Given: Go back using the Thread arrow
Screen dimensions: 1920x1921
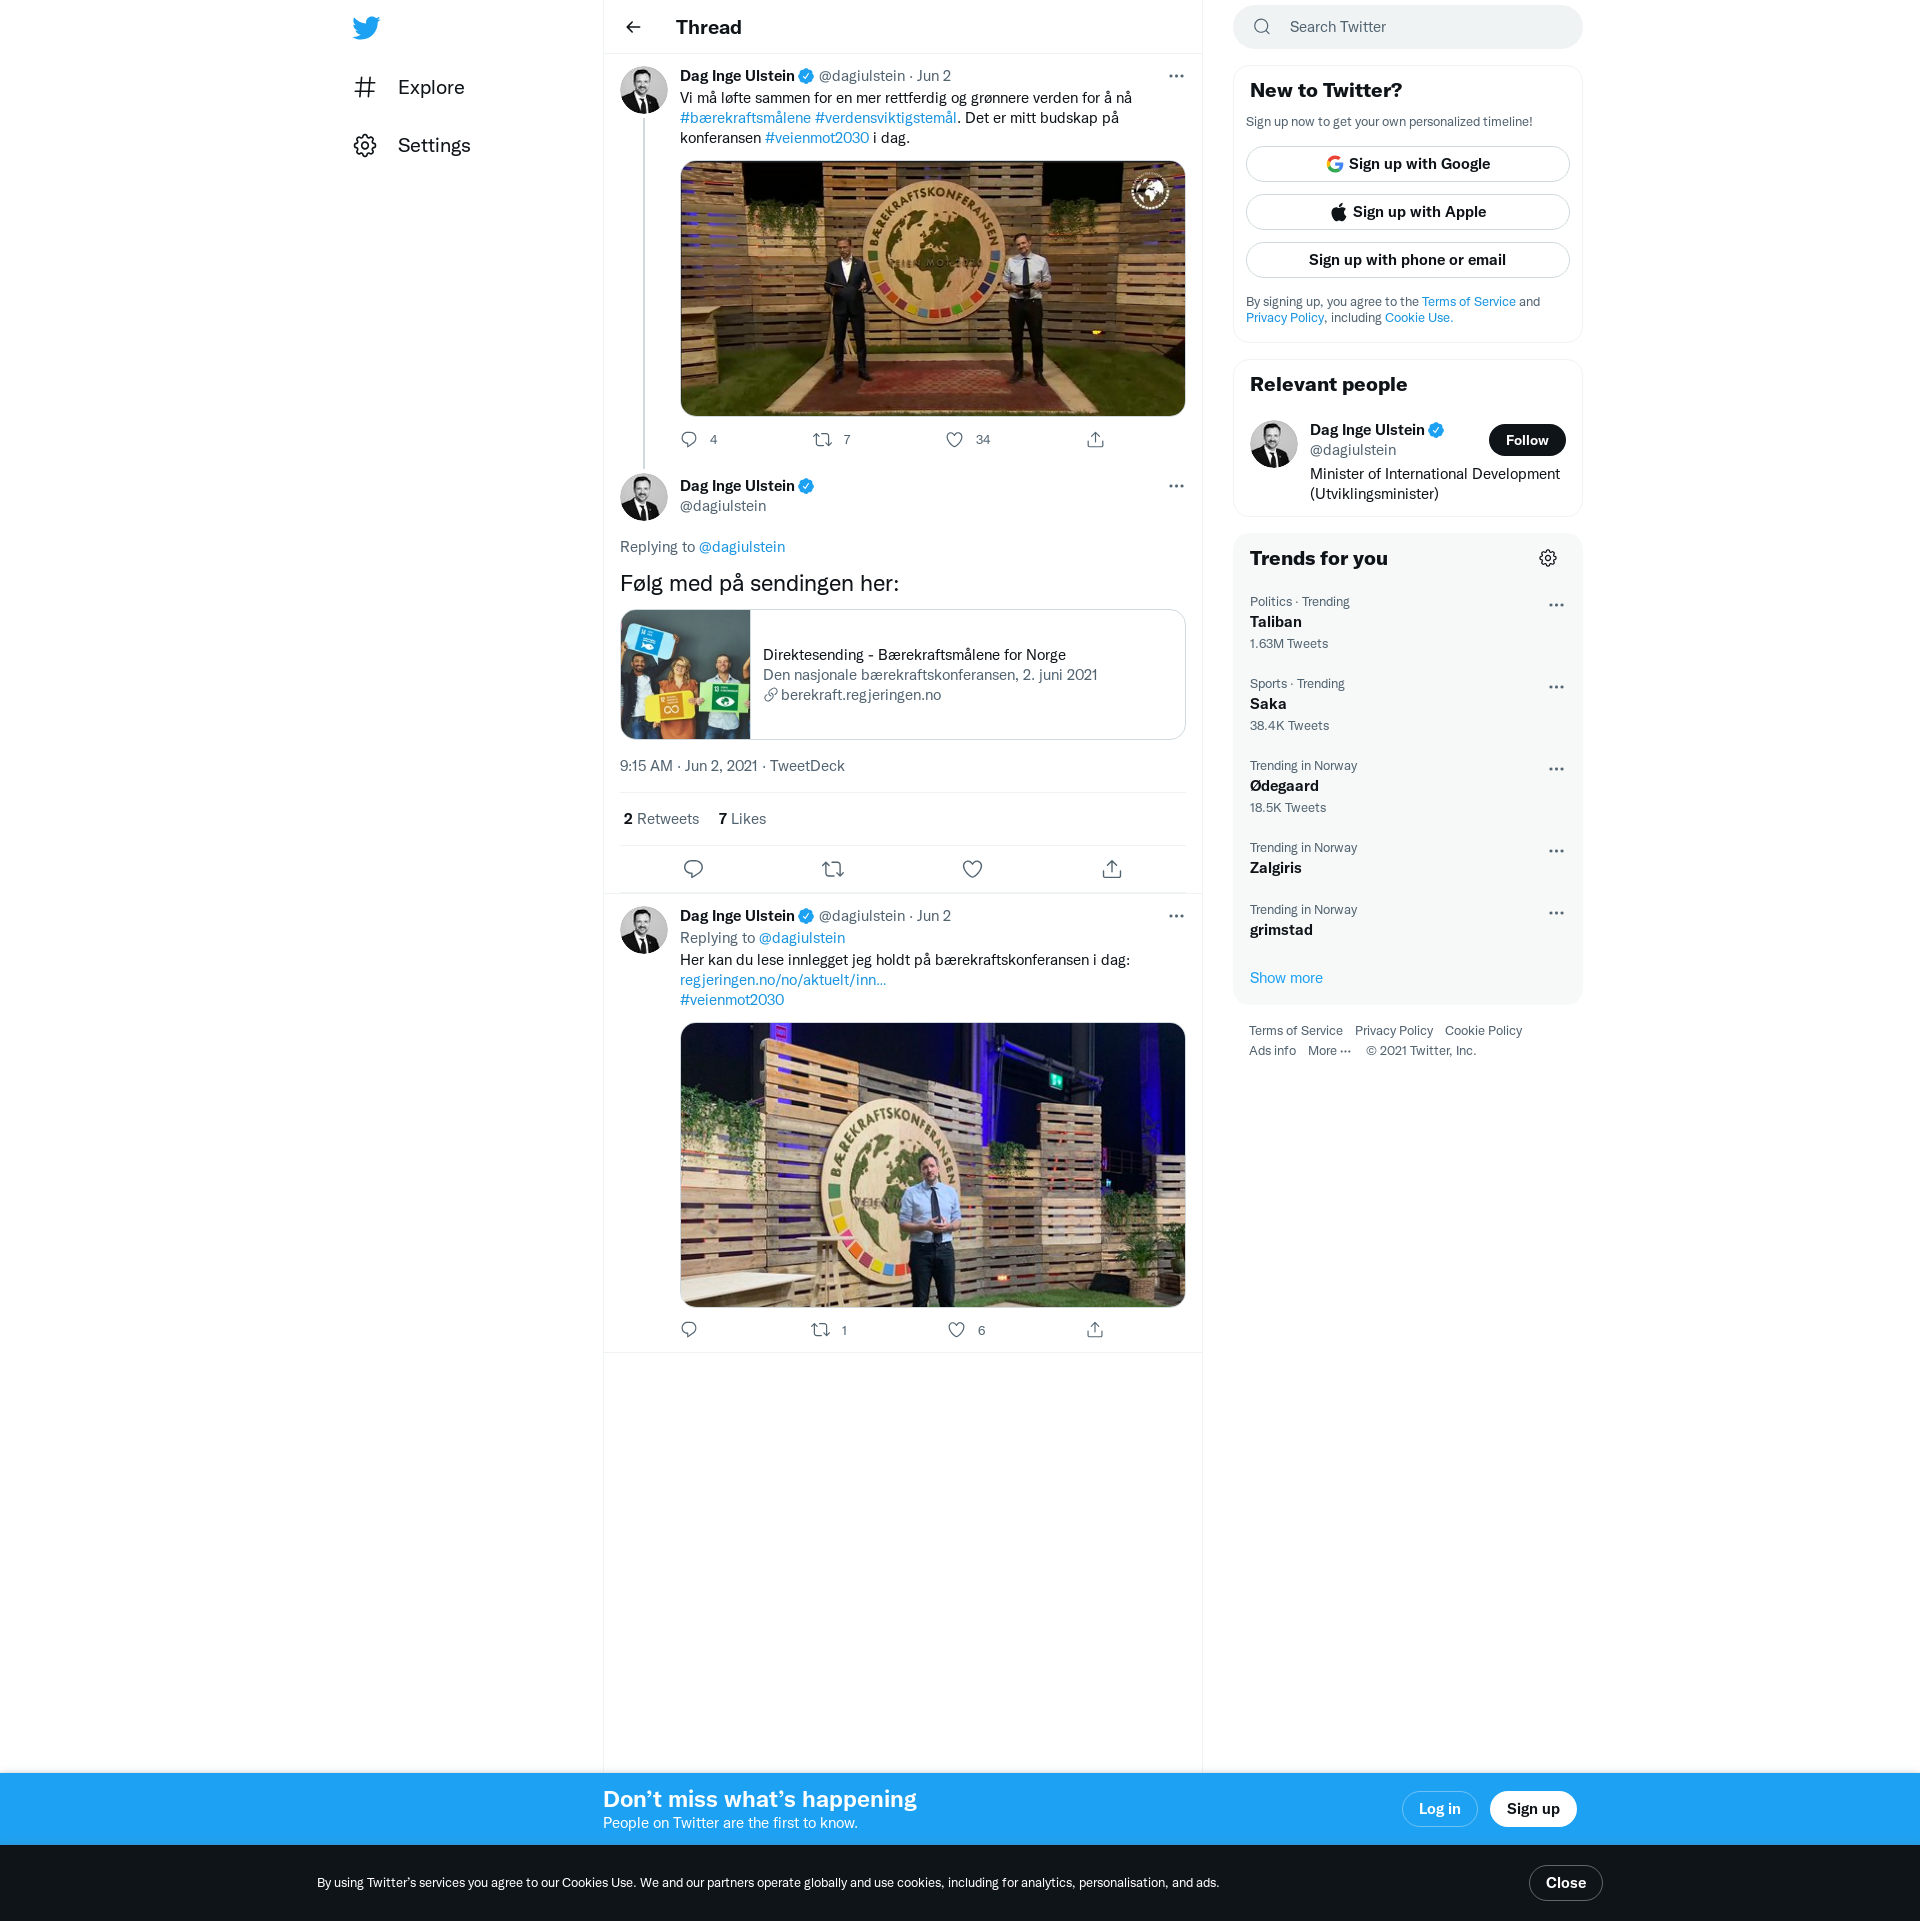Looking at the screenshot, I should tap(633, 27).
